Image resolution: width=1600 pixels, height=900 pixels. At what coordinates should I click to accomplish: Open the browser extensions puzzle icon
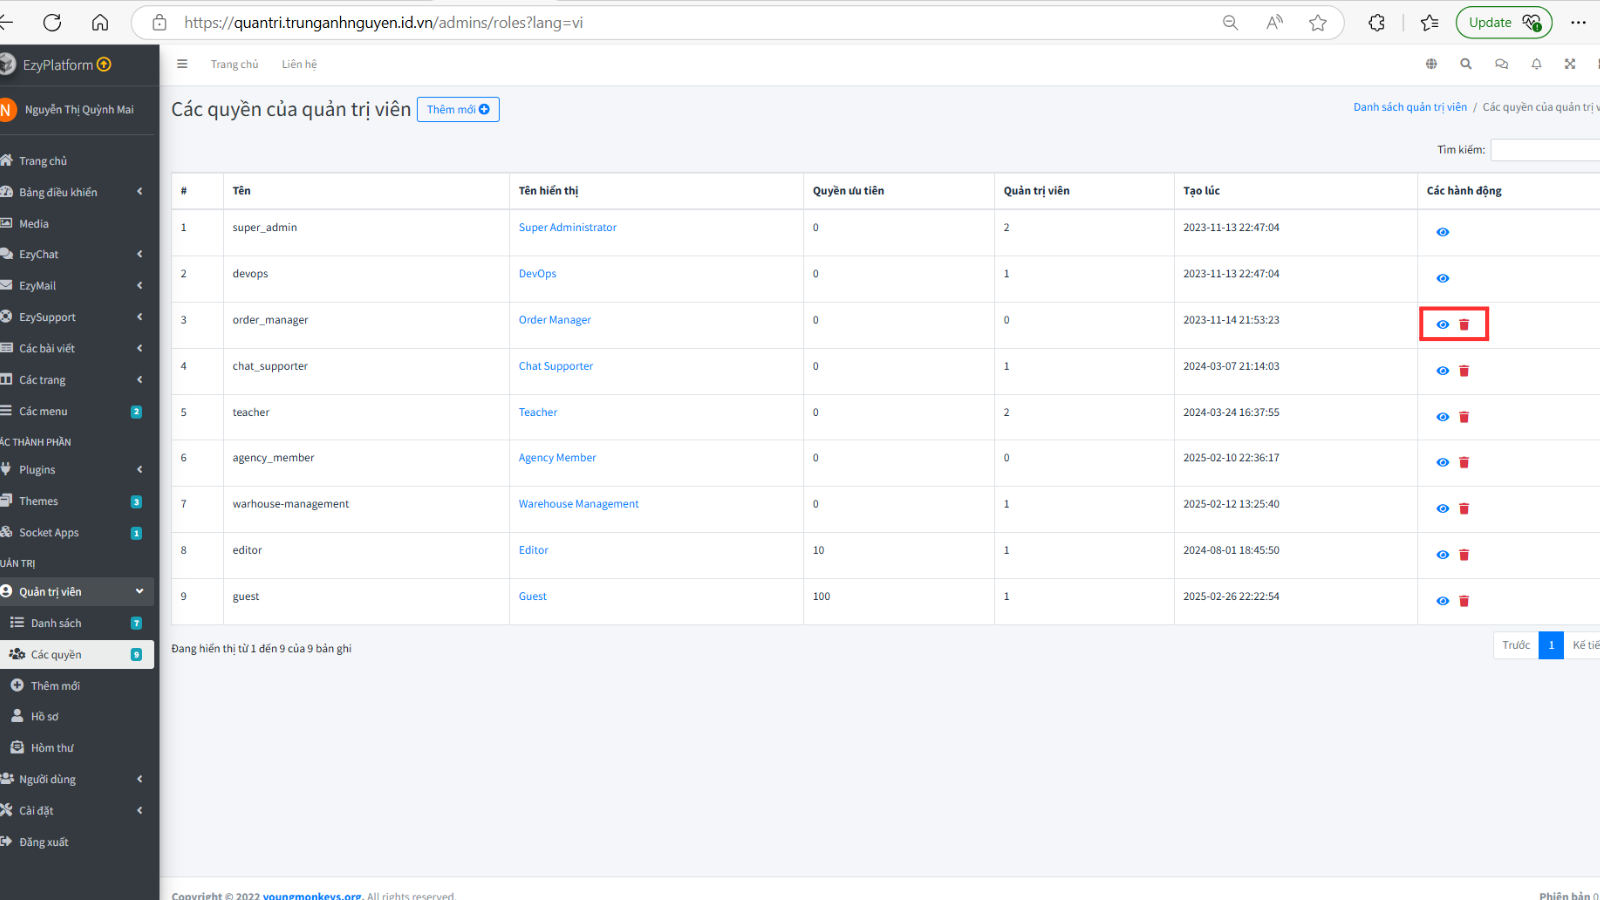pyautogui.click(x=1377, y=22)
